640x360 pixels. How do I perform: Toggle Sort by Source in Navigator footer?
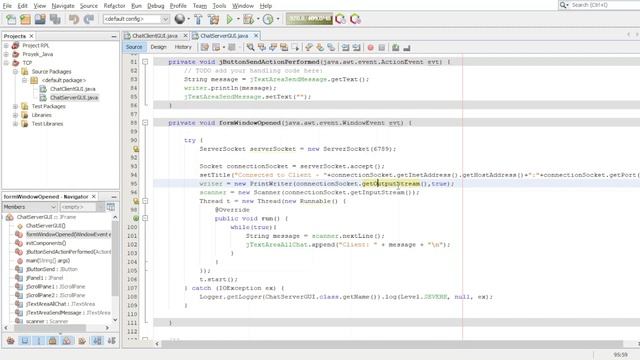[x=111, y=340]
